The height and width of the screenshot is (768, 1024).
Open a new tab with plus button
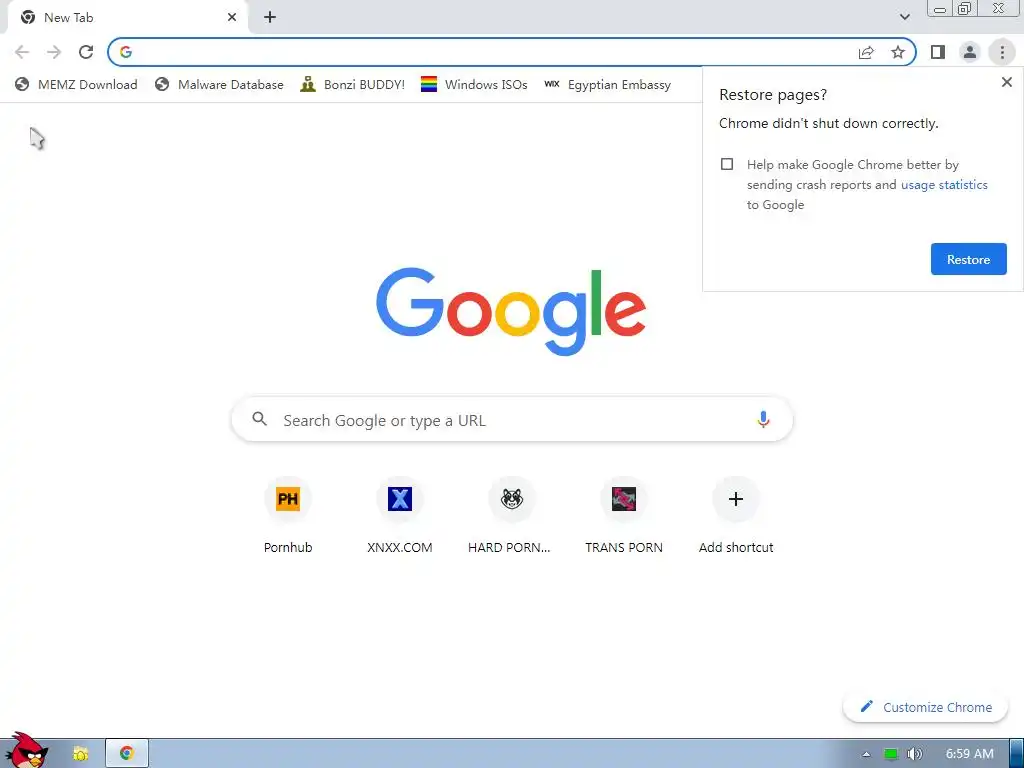[270, 18]
